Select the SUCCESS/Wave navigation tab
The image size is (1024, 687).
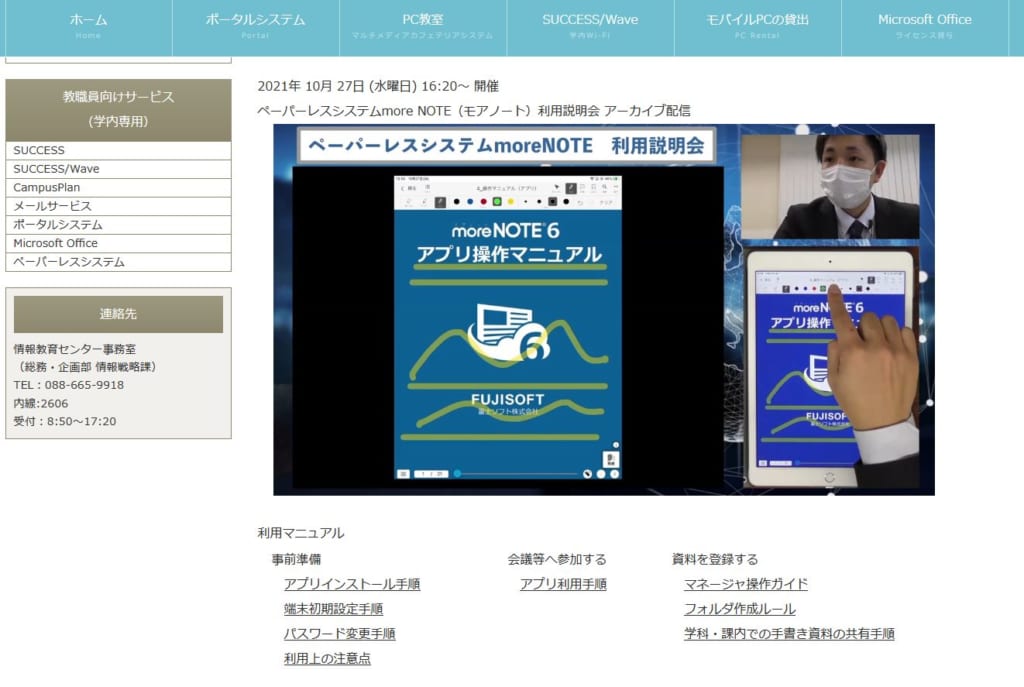tap(590, 27)
